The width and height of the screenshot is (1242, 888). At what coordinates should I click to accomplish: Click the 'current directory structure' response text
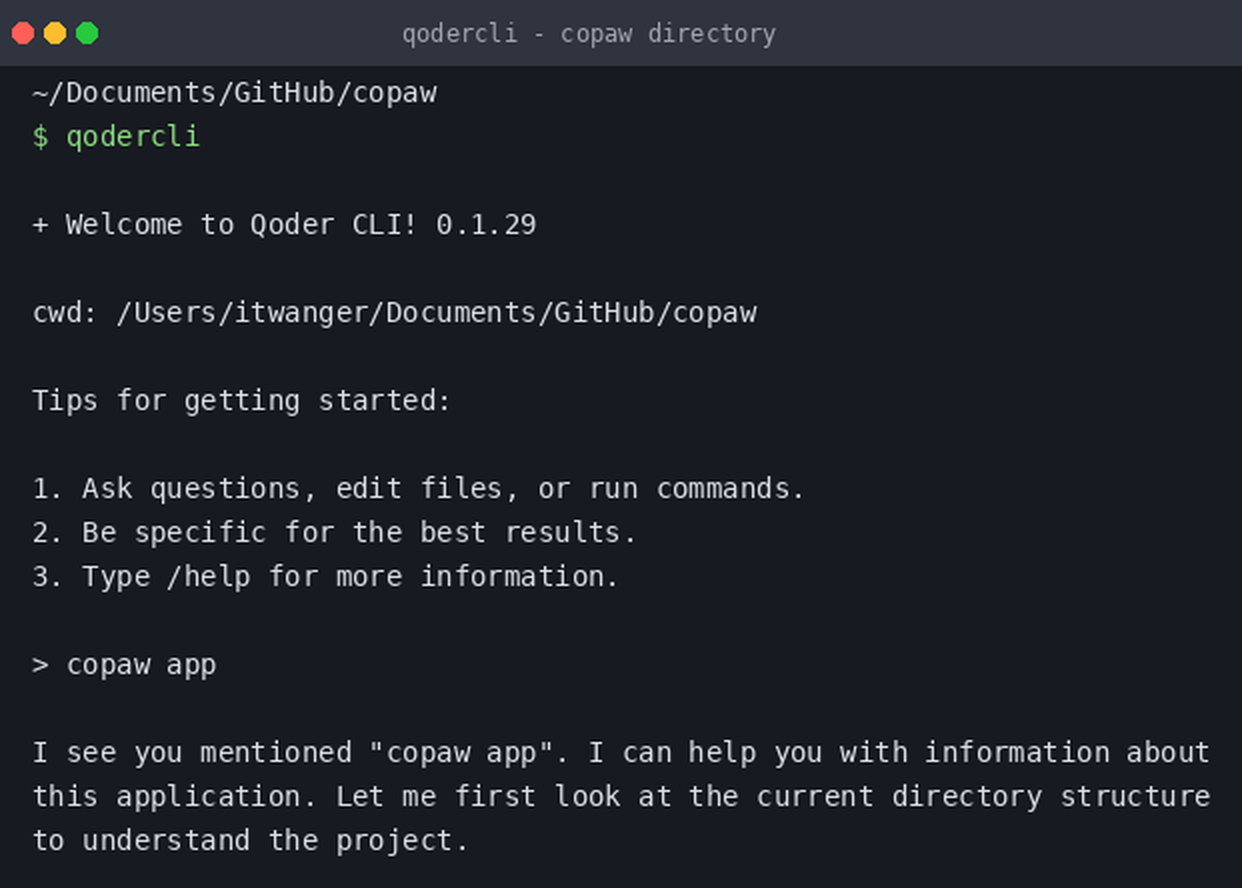click(983, 797)
